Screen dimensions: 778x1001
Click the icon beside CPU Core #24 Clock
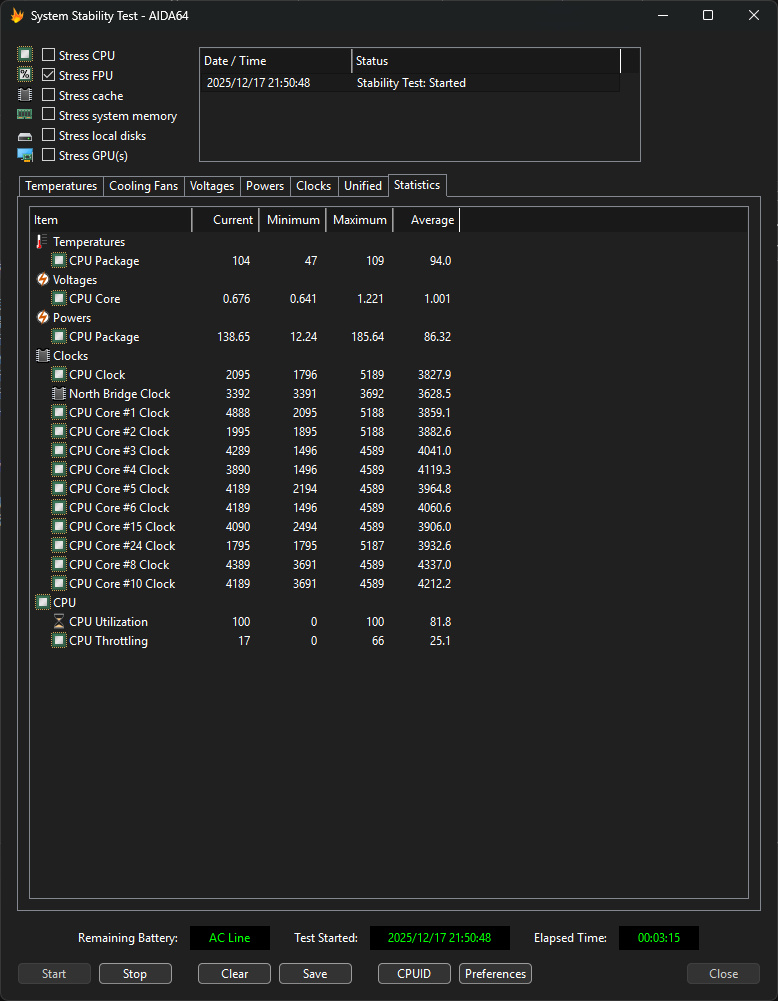pyautogui.click(x=59, y=545)
